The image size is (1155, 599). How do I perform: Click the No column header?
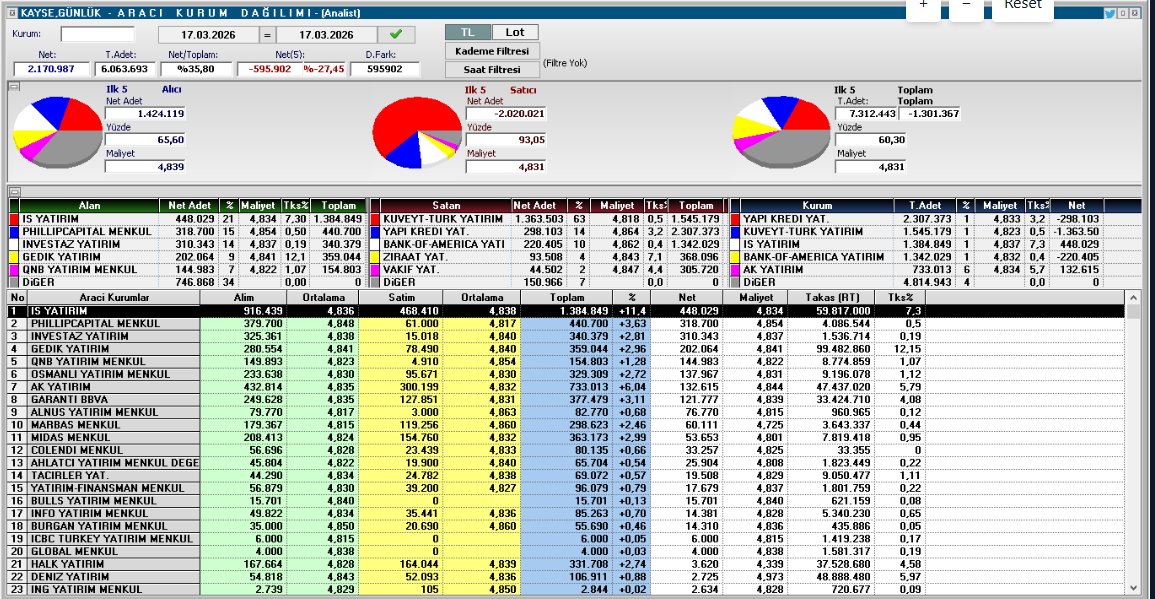point(18,297)
